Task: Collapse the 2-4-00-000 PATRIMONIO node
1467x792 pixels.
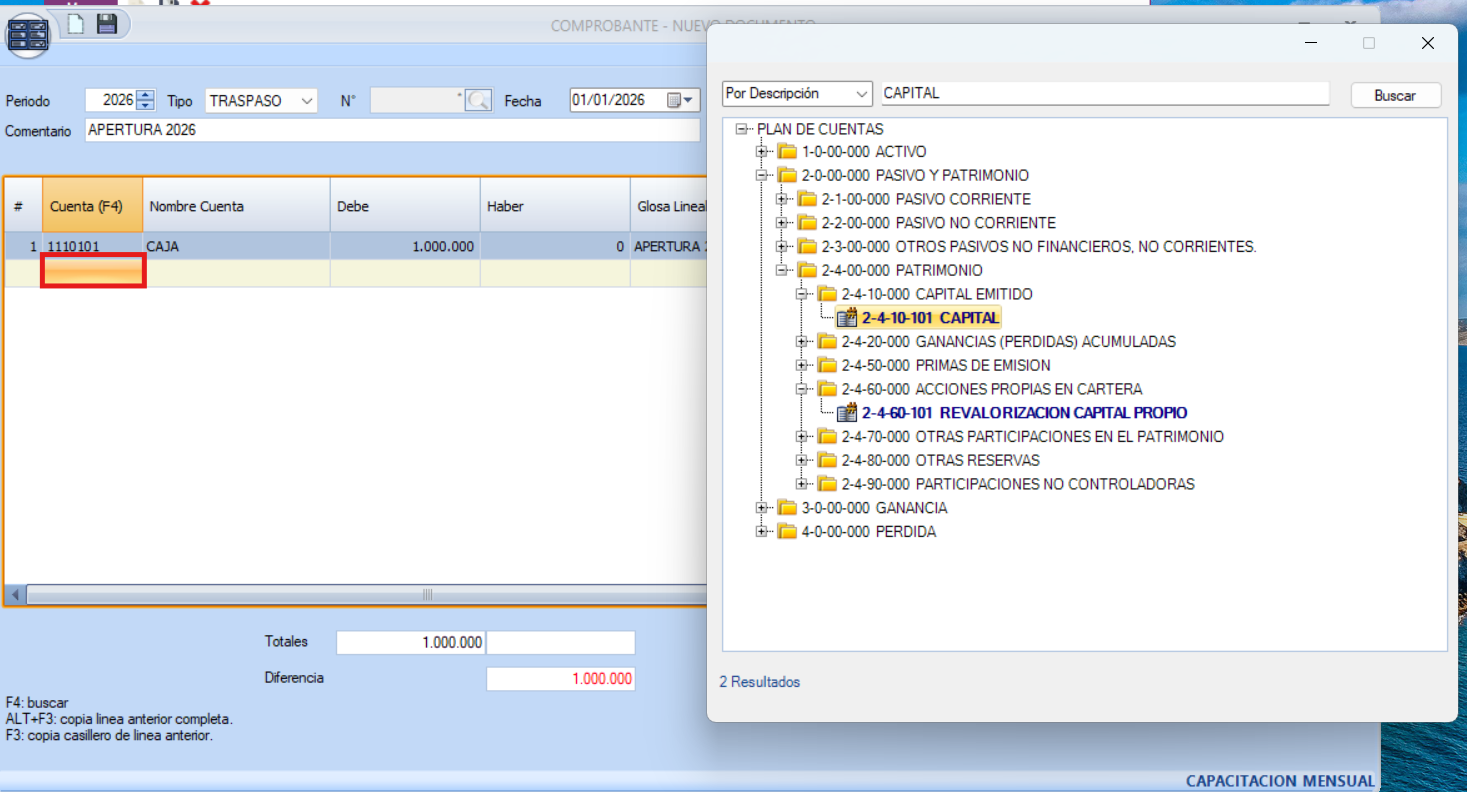Action: (x=782, y=271)
